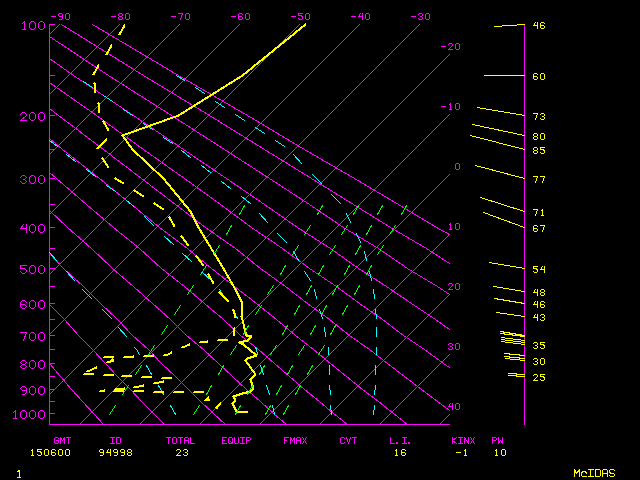Select the KINX value -1
The width and height of the screenshot is (640, 480).
[x=460, y=452]
